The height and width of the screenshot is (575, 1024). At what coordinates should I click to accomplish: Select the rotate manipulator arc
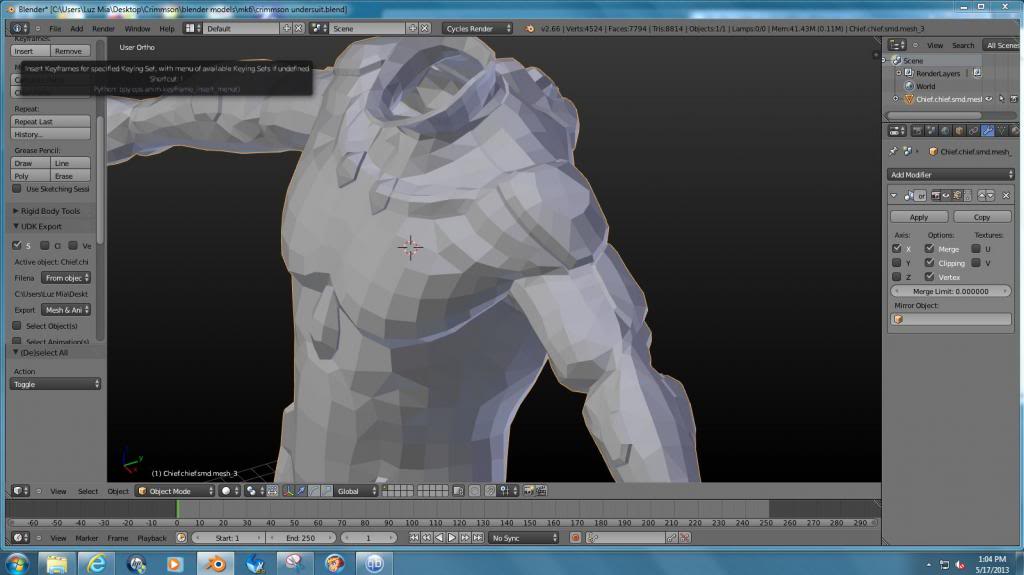click(x=314, y=491)
